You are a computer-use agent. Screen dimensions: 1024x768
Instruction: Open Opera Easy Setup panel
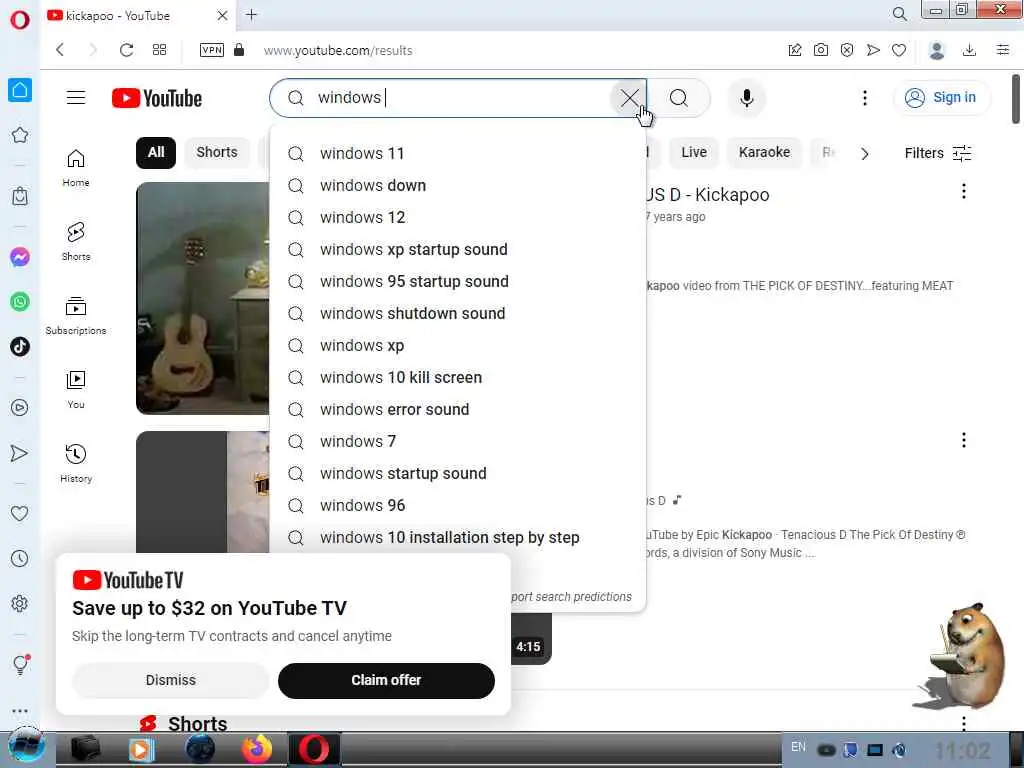1002,50
